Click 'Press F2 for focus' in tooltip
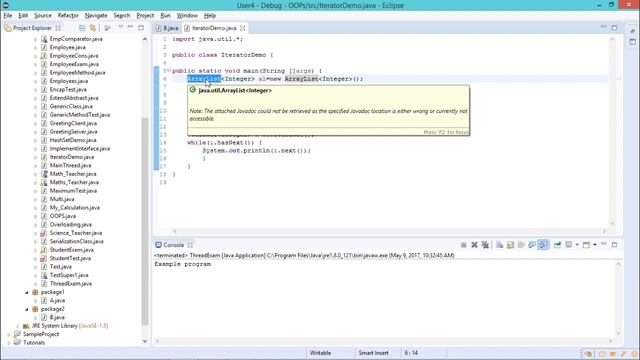640x360 pixels. point(446,132)
